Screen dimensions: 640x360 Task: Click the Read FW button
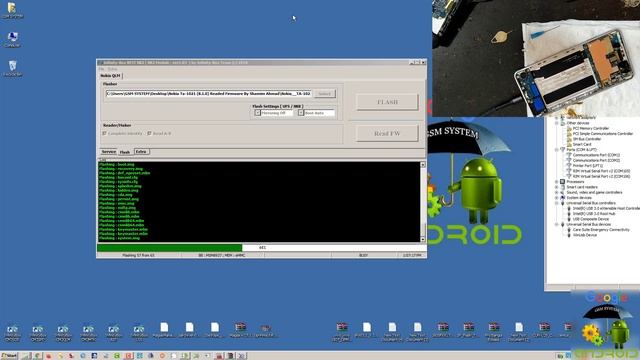pos(387,133)
